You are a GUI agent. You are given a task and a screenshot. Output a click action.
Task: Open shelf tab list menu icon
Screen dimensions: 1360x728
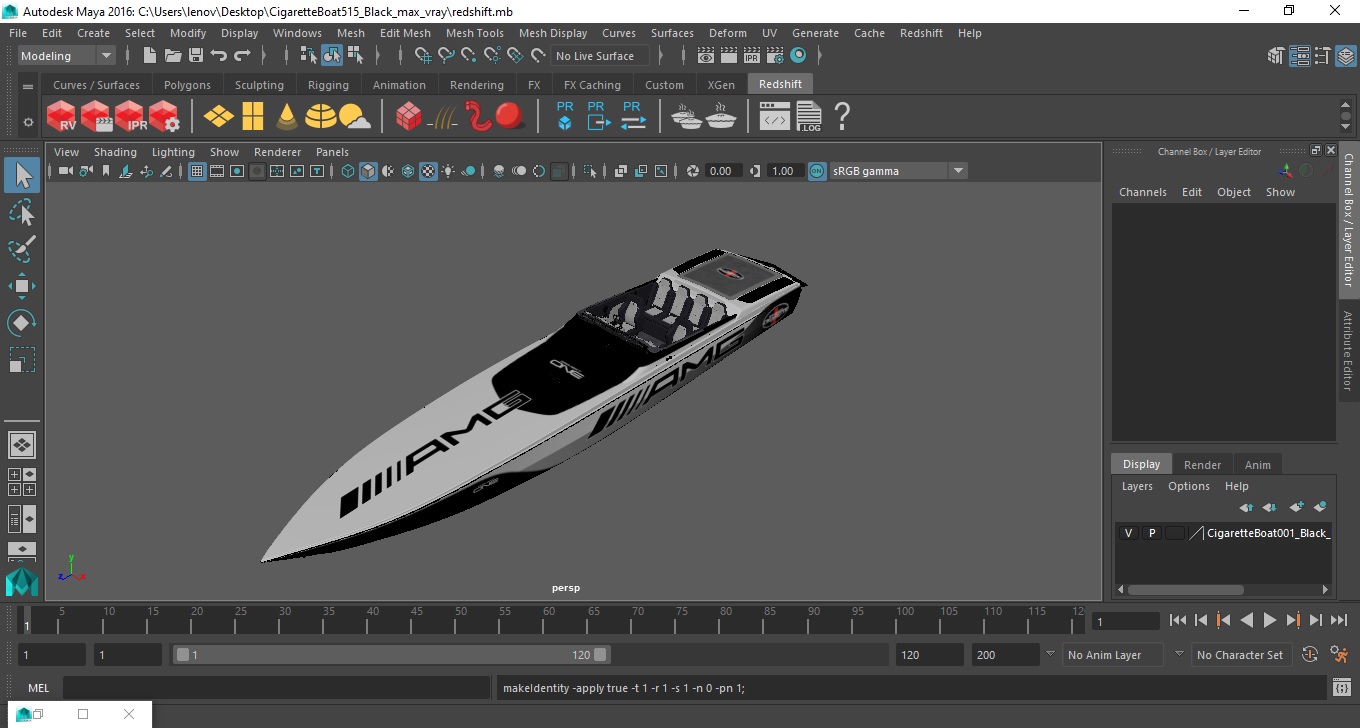(28, 86)
